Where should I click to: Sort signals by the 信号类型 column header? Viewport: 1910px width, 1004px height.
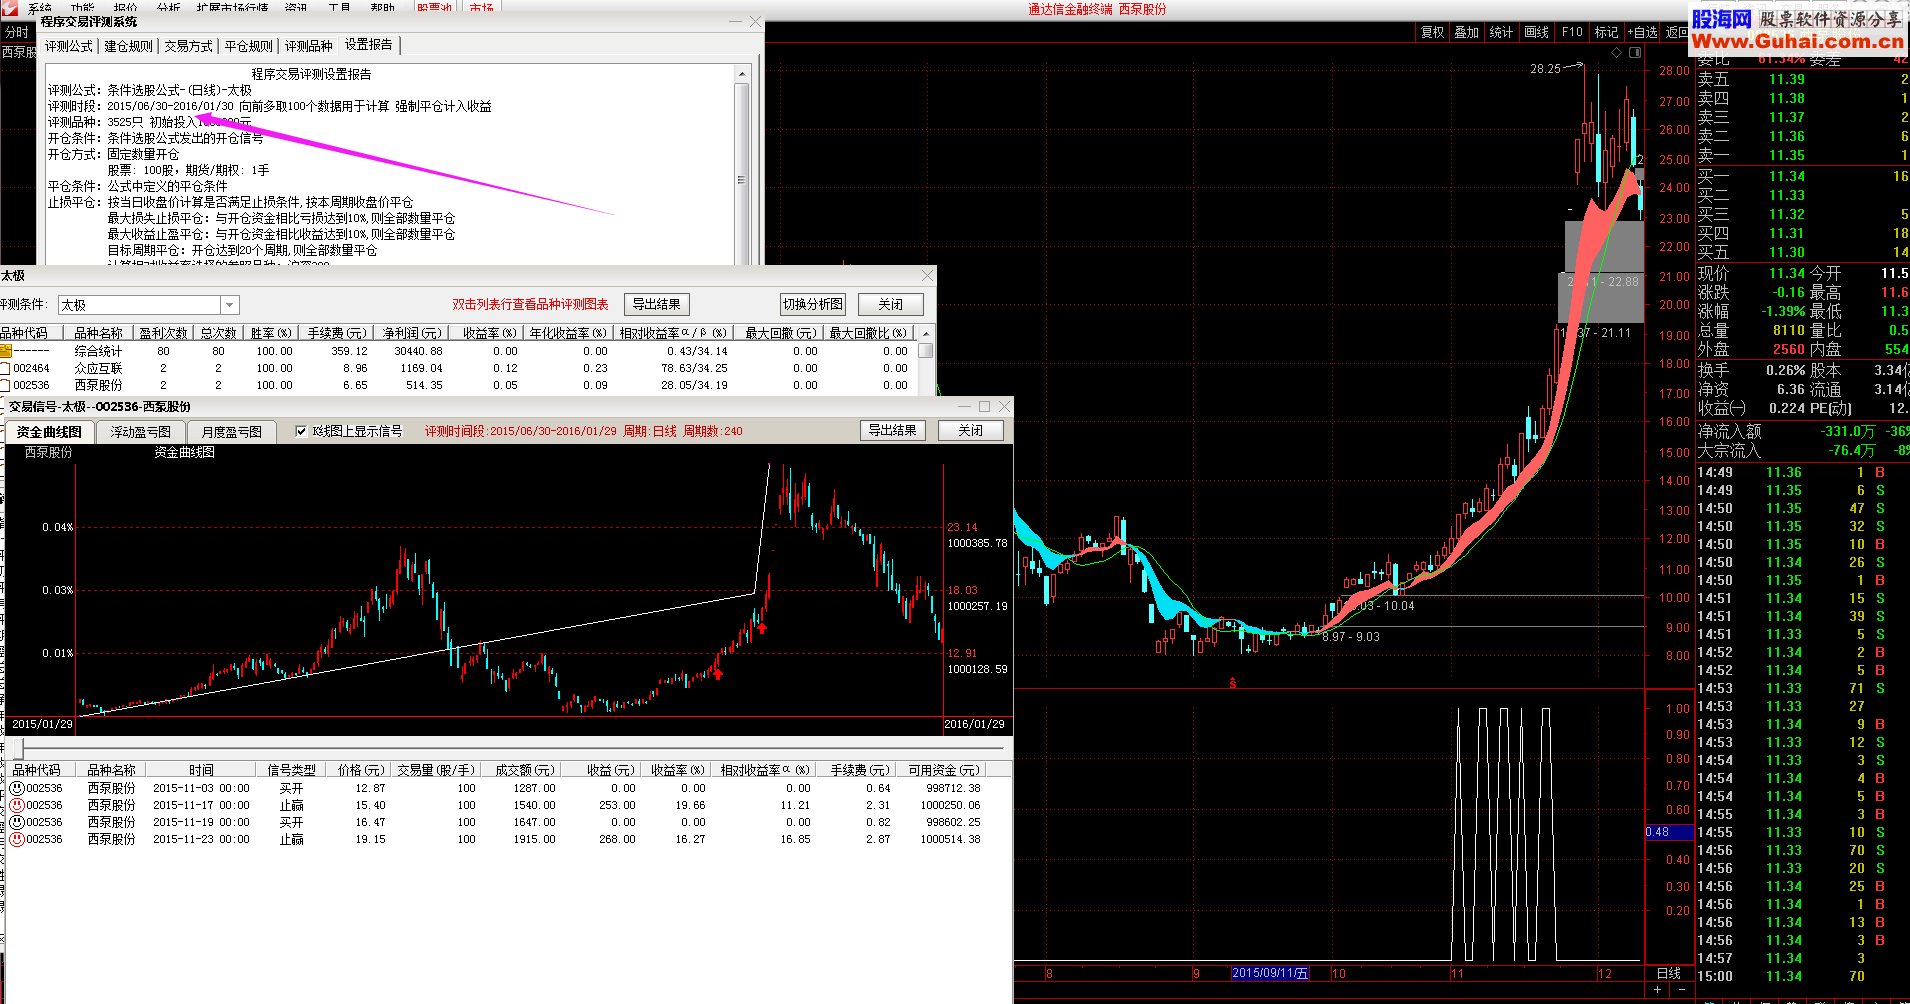coord(291,770)
